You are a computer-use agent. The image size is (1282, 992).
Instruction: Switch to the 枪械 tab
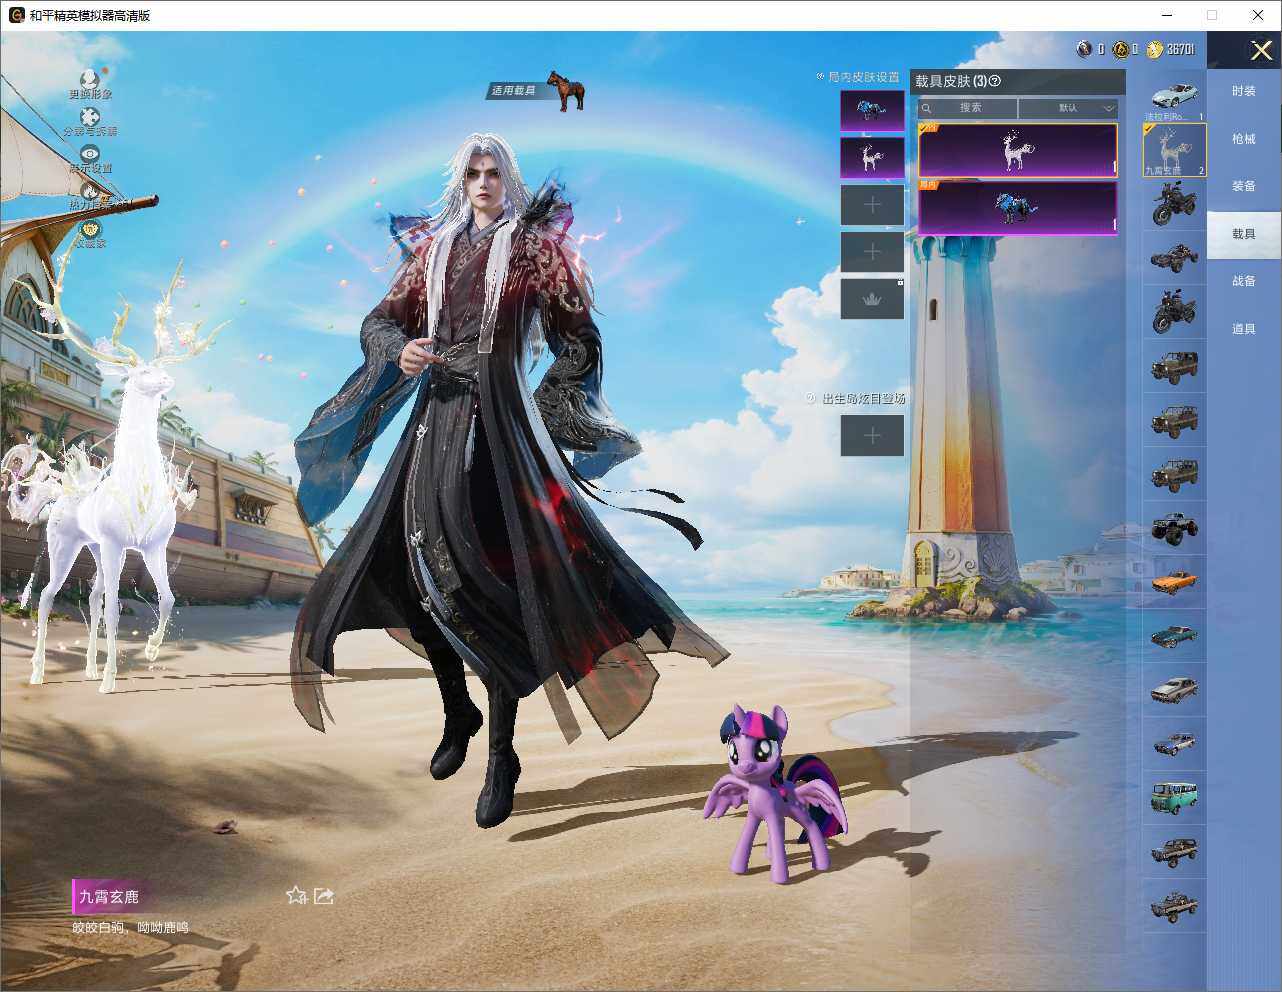pyautogui.click(x=1243, y=139)
